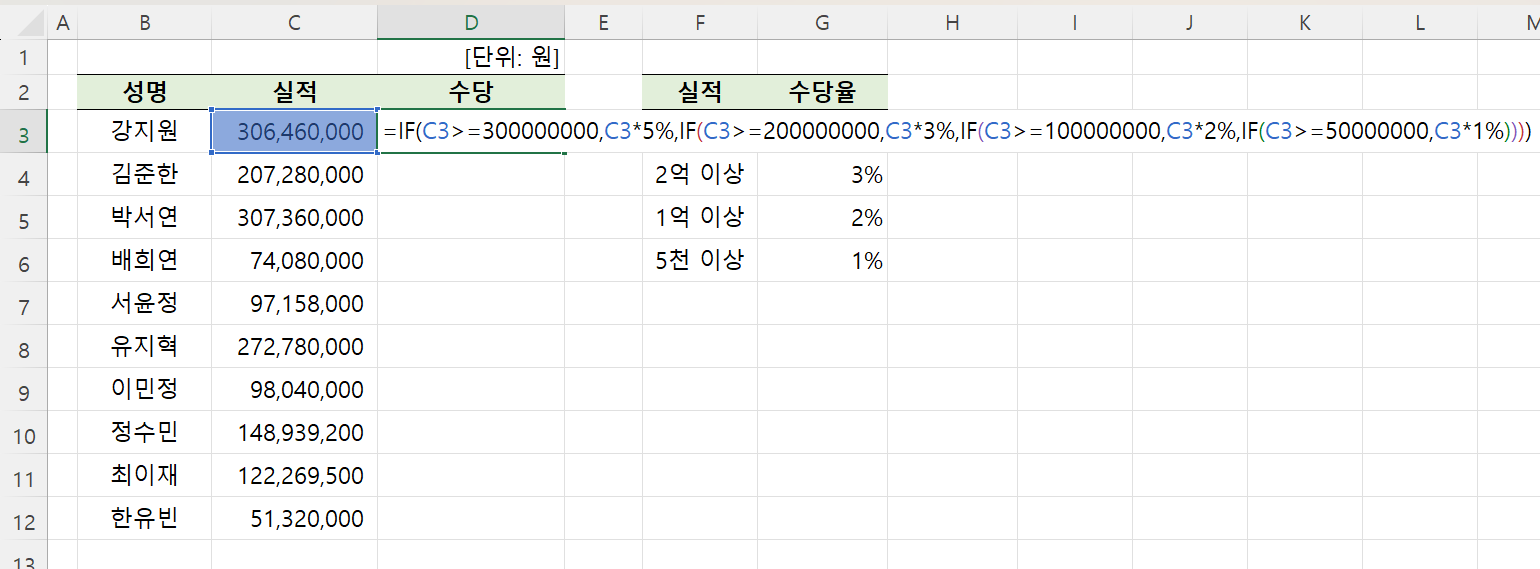Viewport: 1540px width, 569px height.
Task: Select column H header
Action: 952,22
